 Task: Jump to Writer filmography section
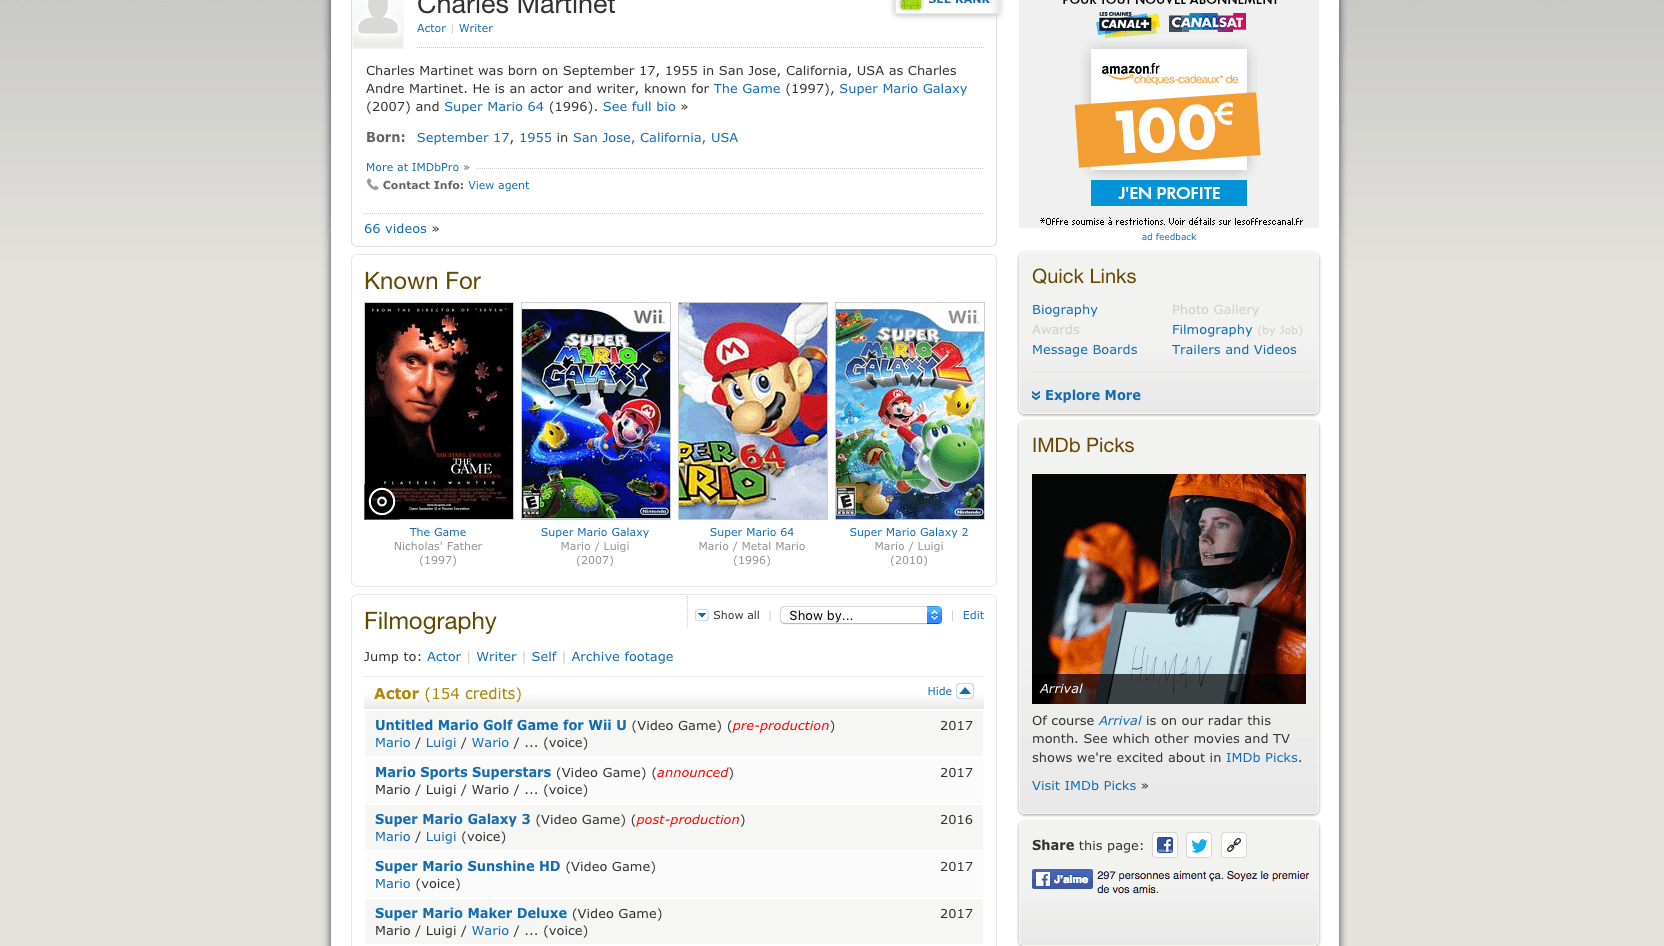[x=496, y=657]
